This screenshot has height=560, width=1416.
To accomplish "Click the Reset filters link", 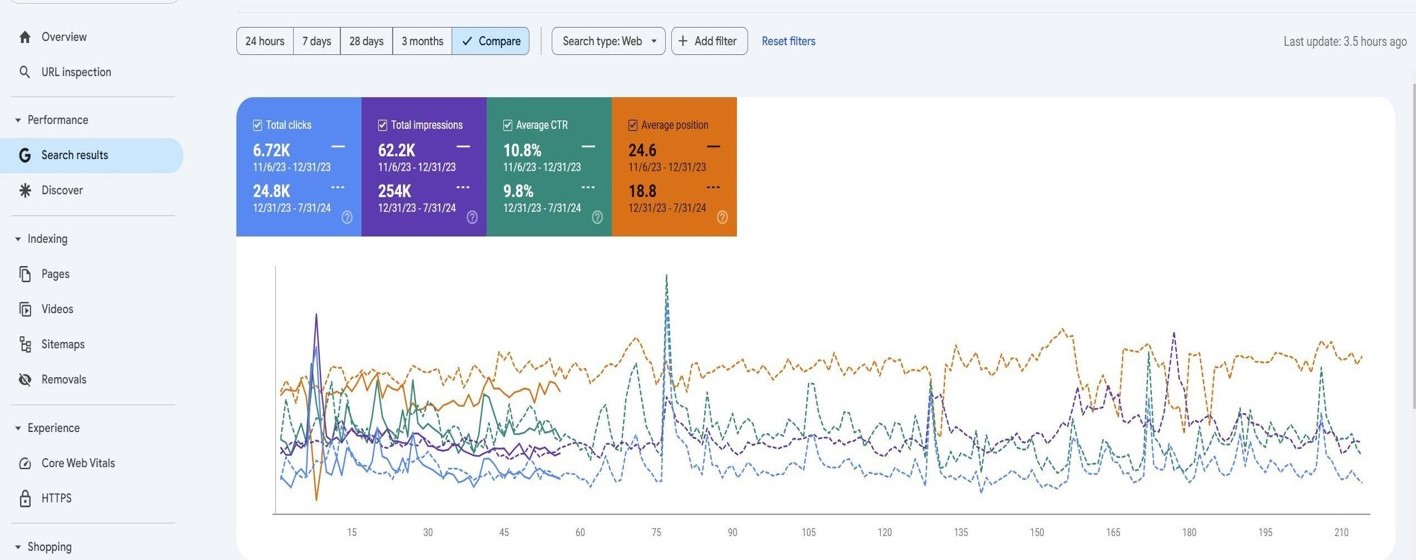I will [788, 41].
